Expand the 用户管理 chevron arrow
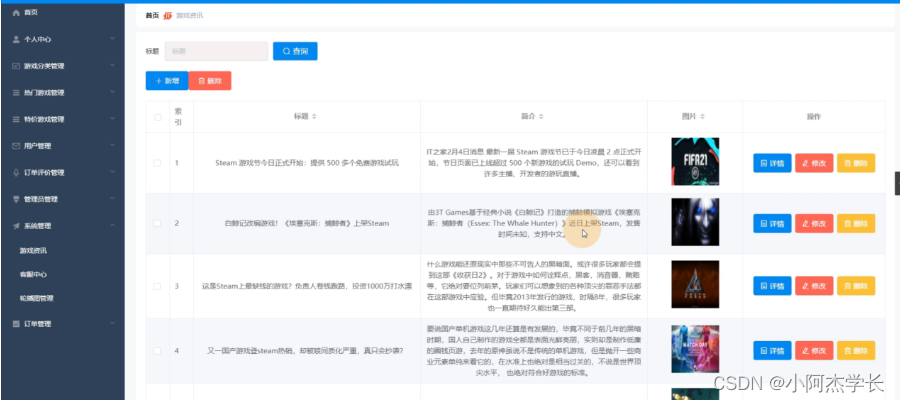This screenshot has height=402, width=900. pyautogui.click(x=112, y=145)
